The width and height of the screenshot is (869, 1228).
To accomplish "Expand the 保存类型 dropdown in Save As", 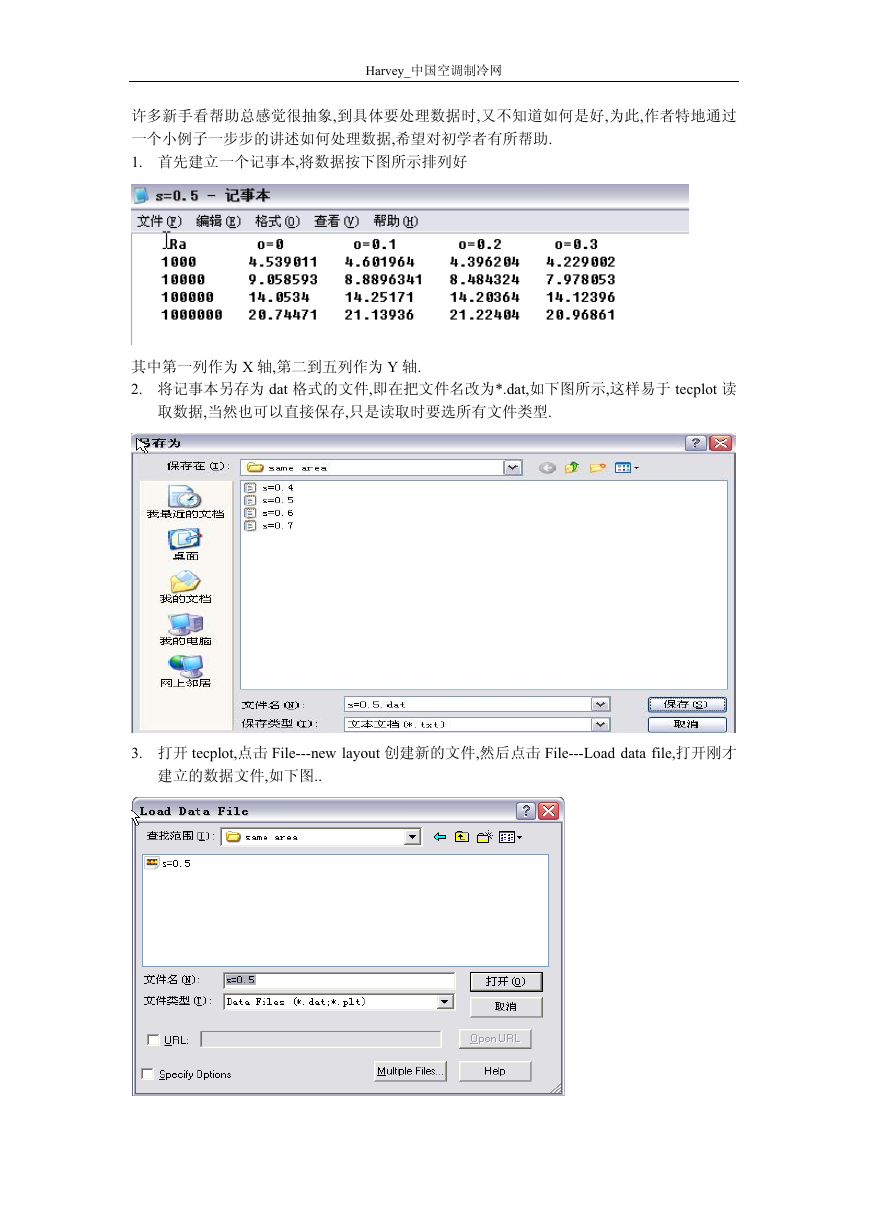I will tap(600, 724).
